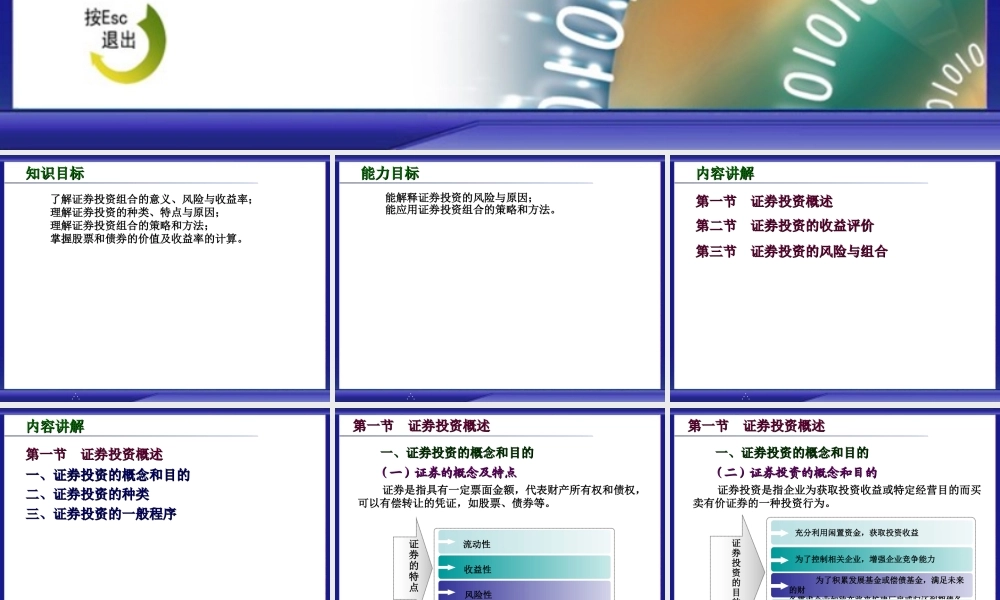Select 三、证券投资的一般程序 entry
This screenshot has width=1000, height=600.
pyautogui.click(x=100, y=514)
